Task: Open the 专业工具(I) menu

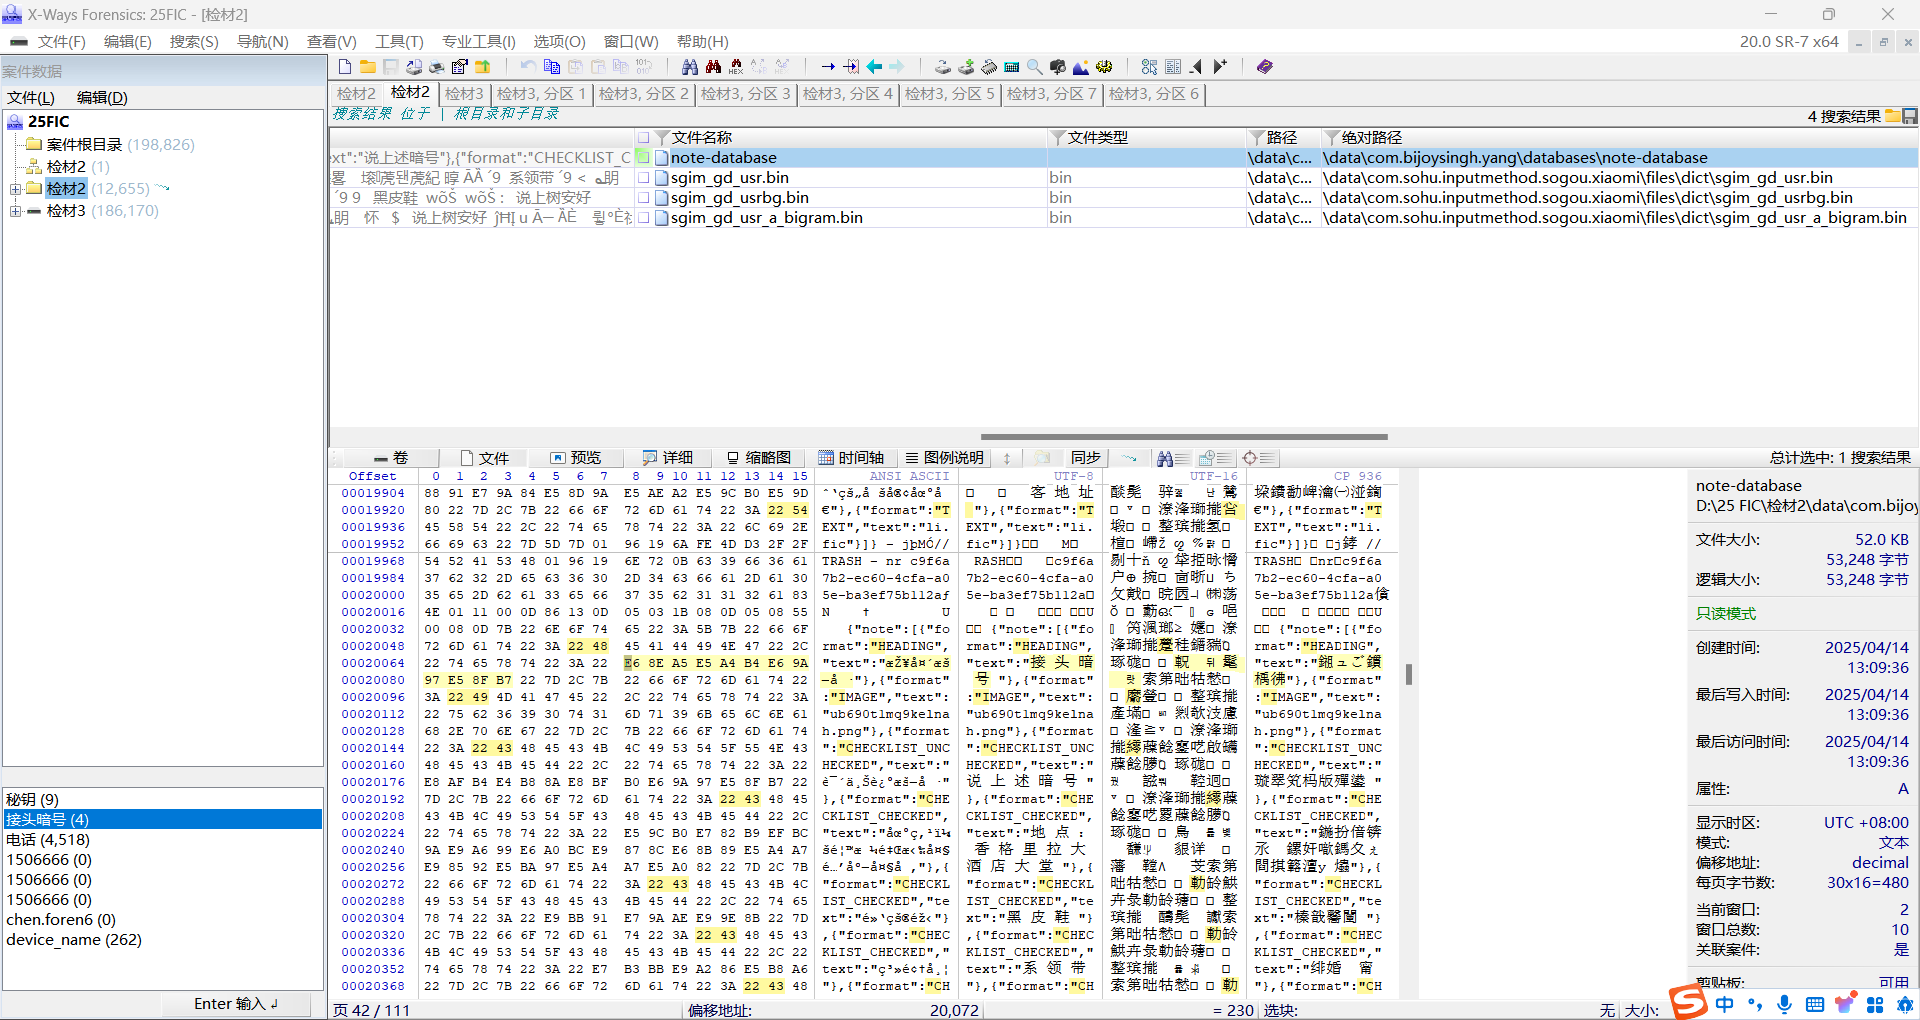Action: point(479,42)
